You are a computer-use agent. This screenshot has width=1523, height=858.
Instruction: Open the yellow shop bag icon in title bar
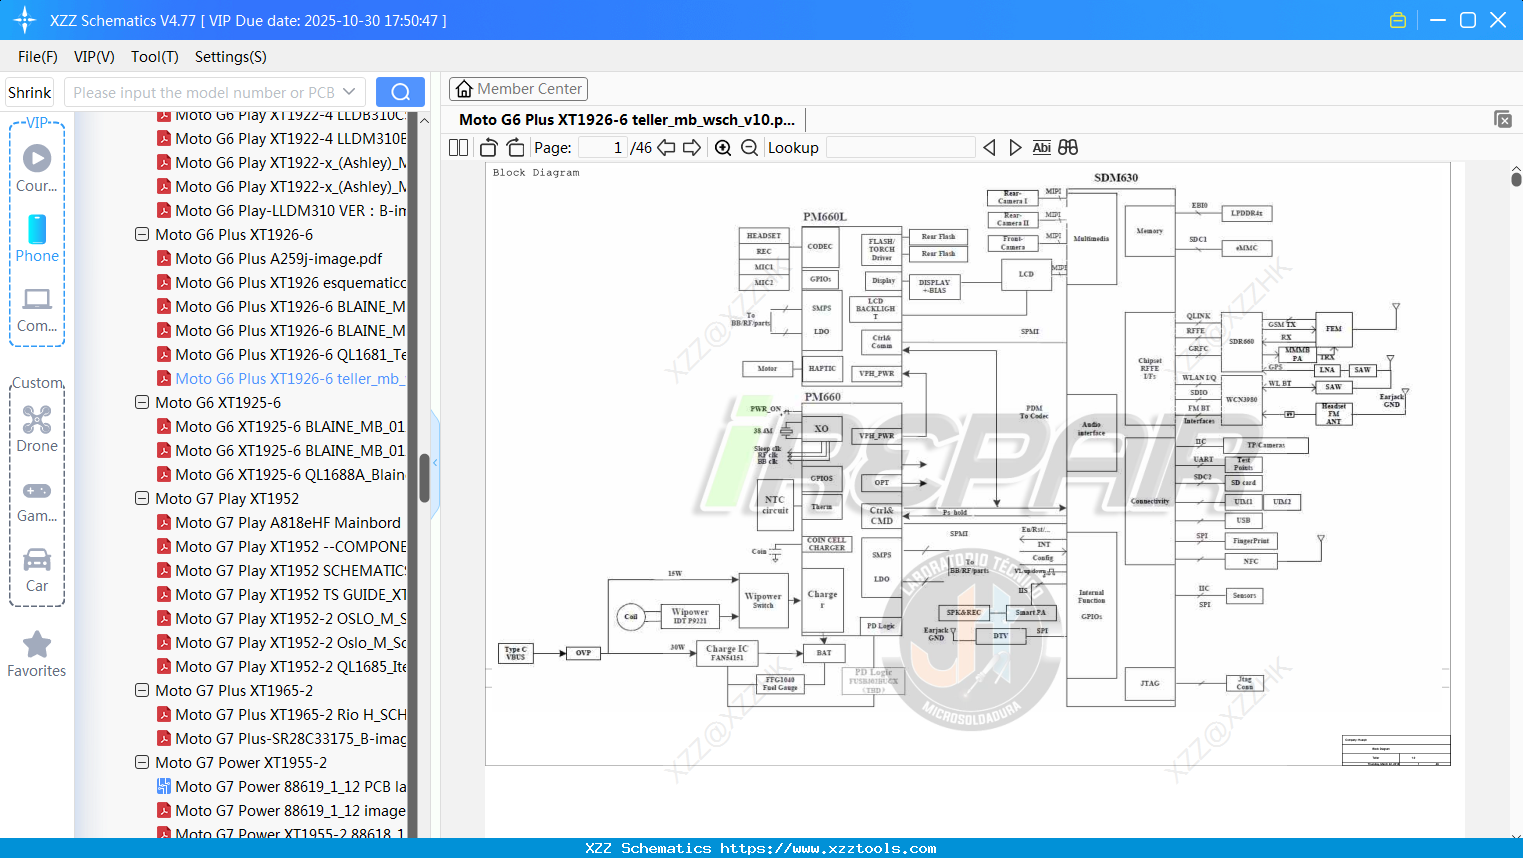(x=1398, y=20)
